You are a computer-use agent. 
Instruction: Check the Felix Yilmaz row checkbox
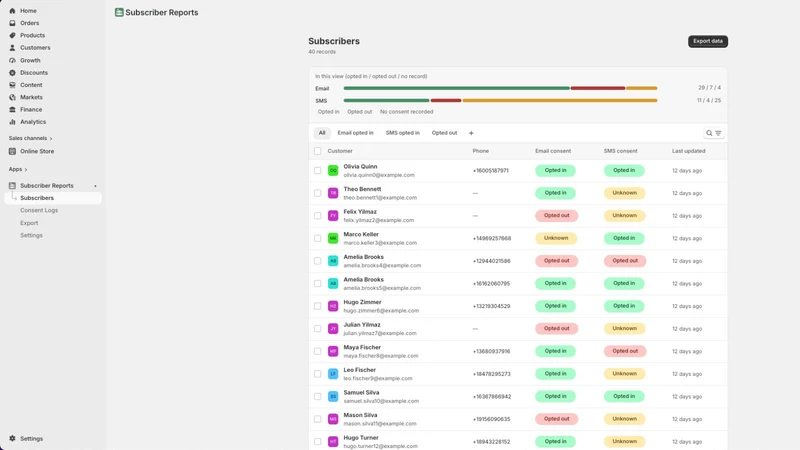[317, 216]
